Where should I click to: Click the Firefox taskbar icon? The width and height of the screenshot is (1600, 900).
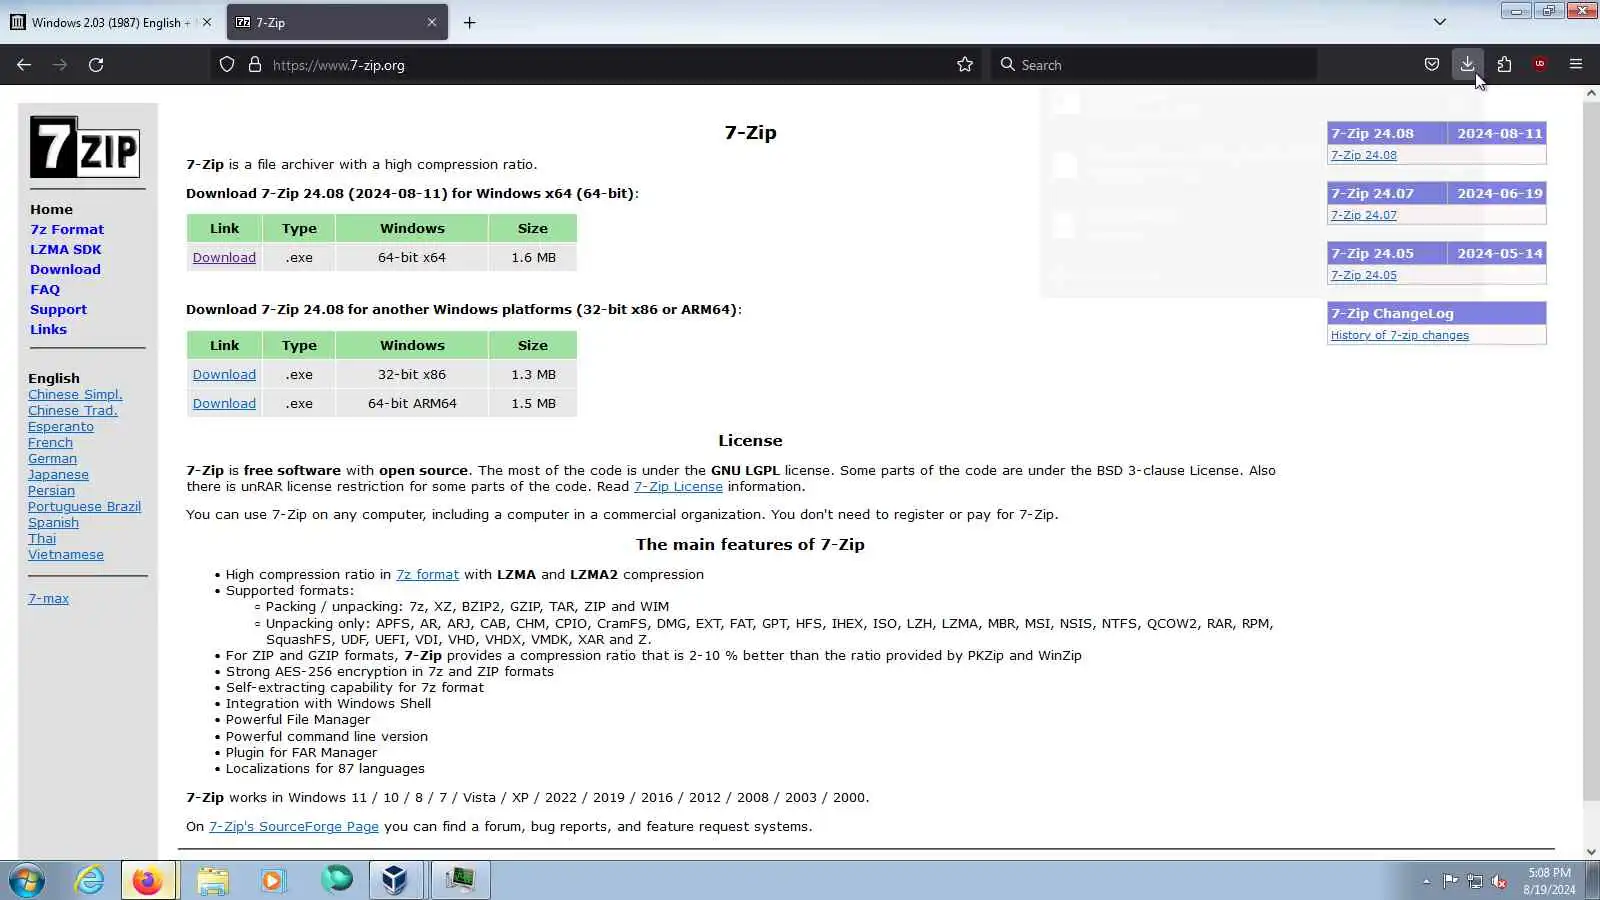coord(148,881)
